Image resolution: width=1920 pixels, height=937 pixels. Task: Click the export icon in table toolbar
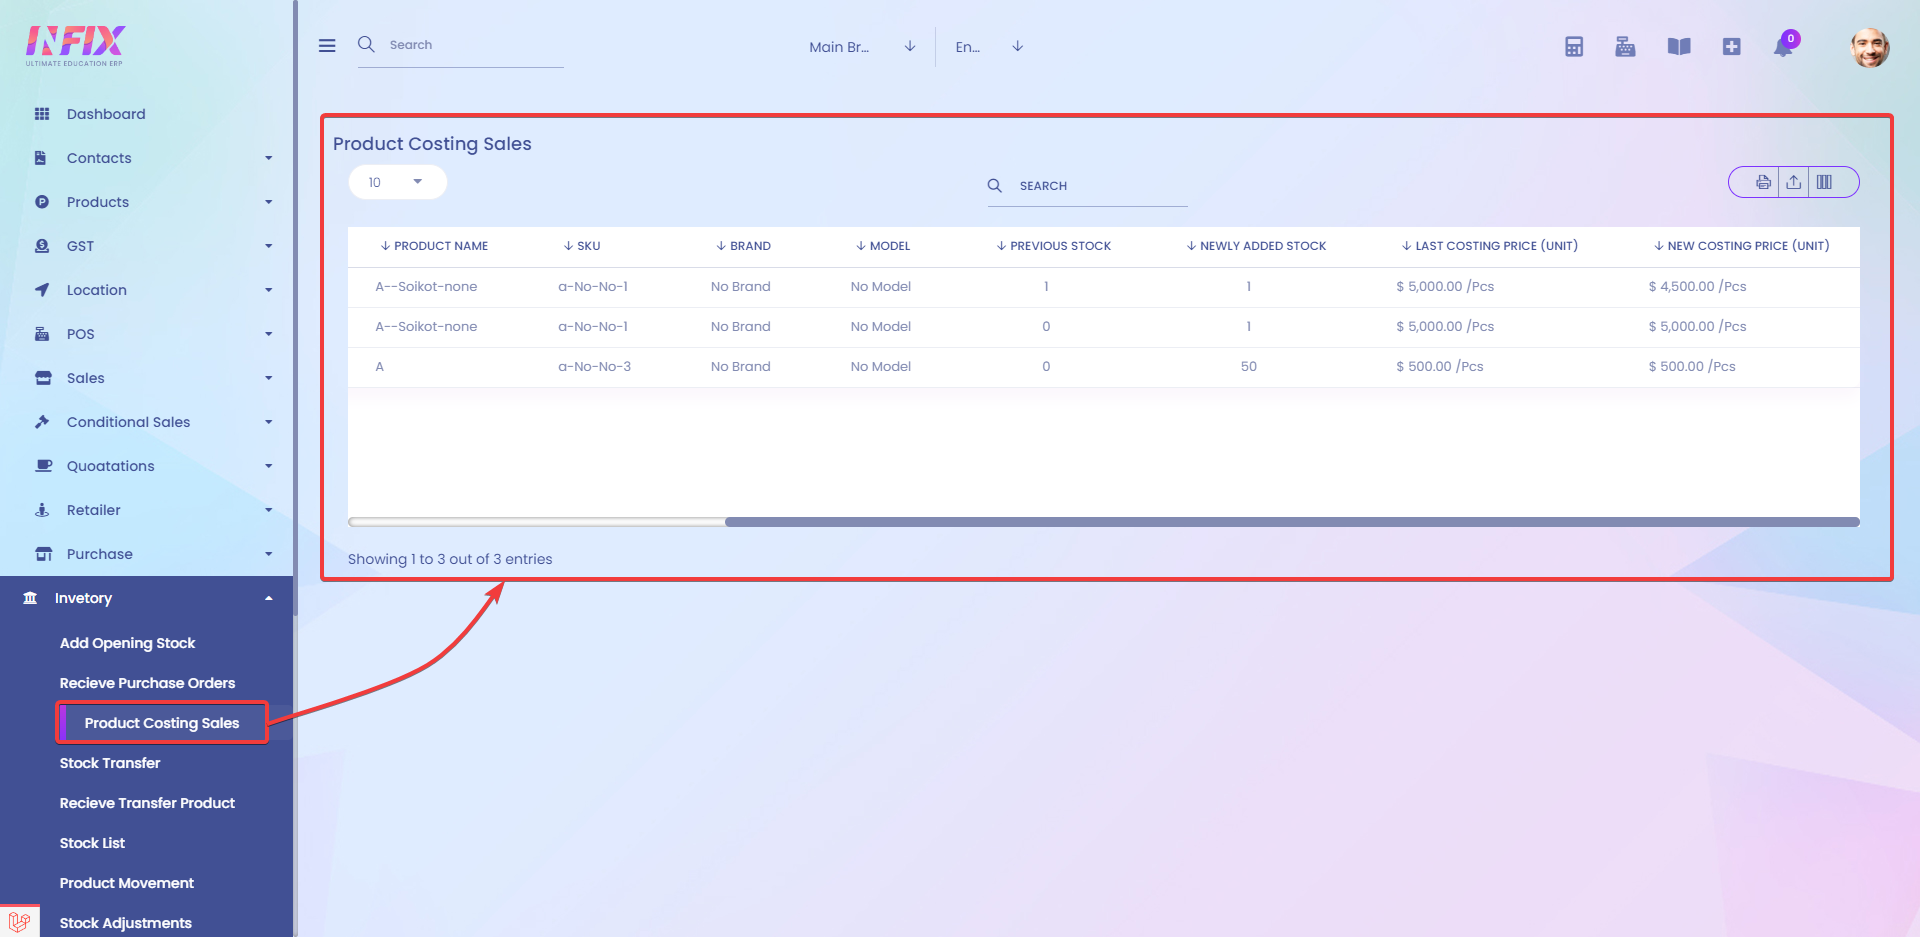[x=1794, y=182]
